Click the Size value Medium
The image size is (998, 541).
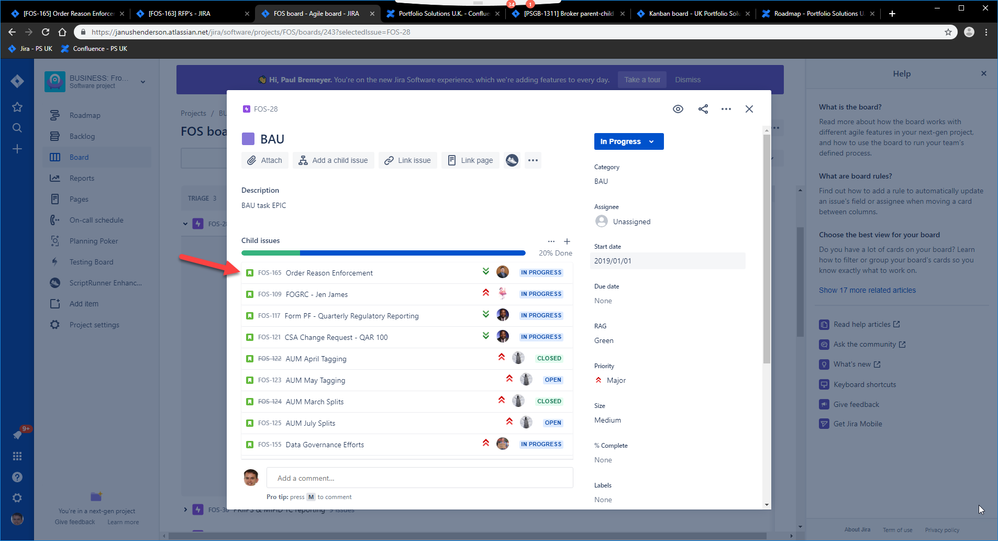608,420
